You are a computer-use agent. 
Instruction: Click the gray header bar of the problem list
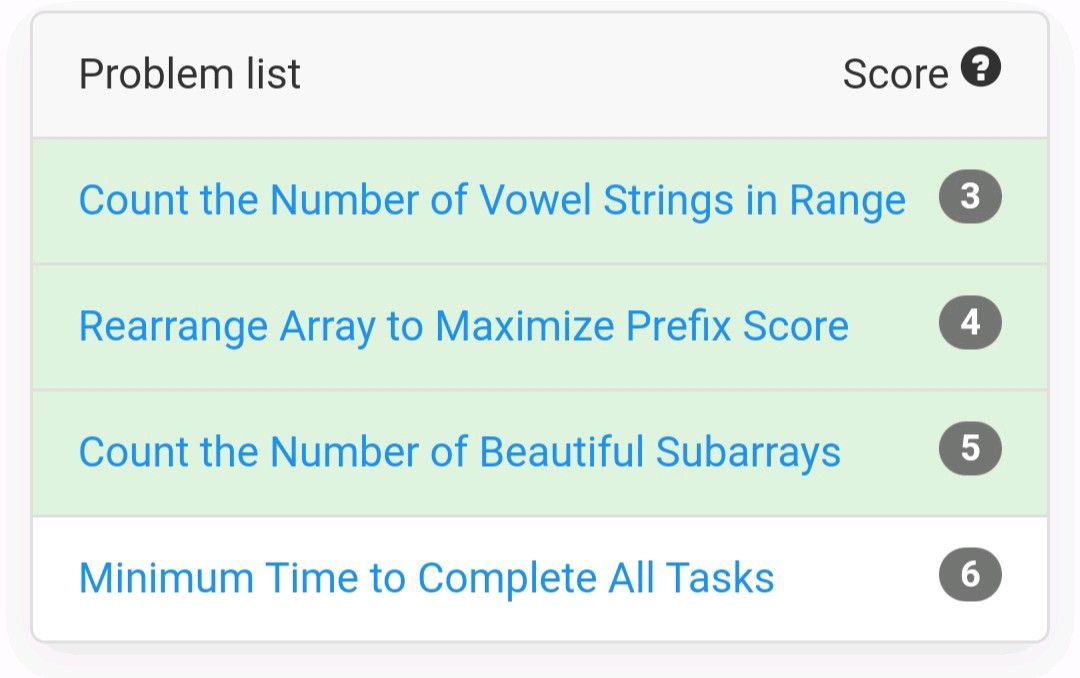pyautogui.click(x=540, y=74)
